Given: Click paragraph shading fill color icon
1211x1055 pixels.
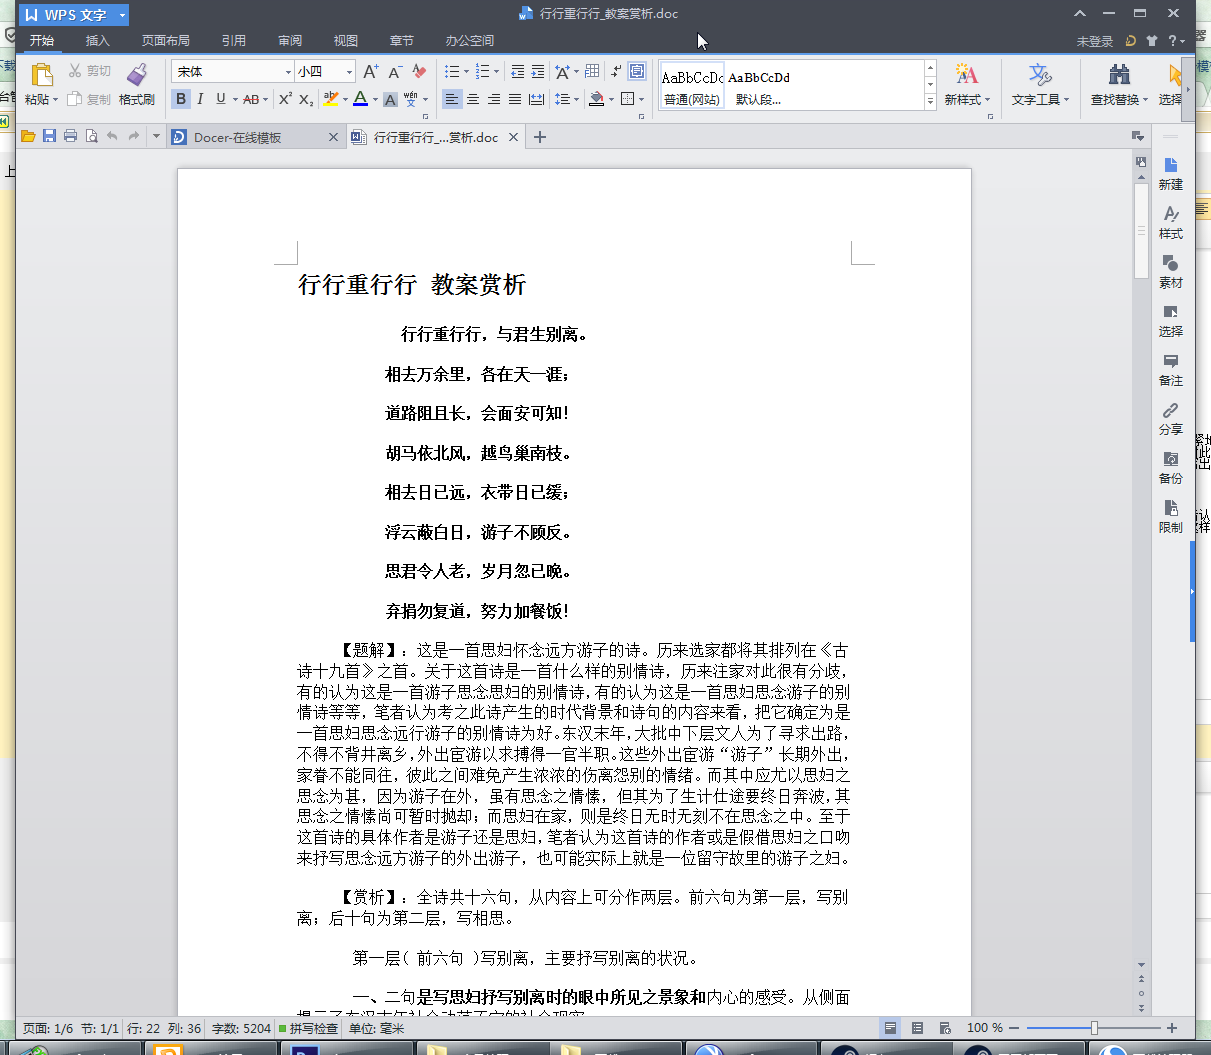Looking at the screenshot, I should point(597,99).
